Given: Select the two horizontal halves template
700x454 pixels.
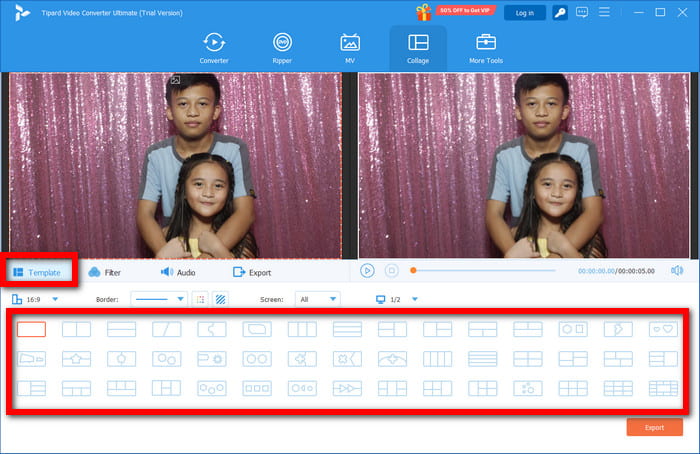Looking at the screenshot, I should point(121,329).
